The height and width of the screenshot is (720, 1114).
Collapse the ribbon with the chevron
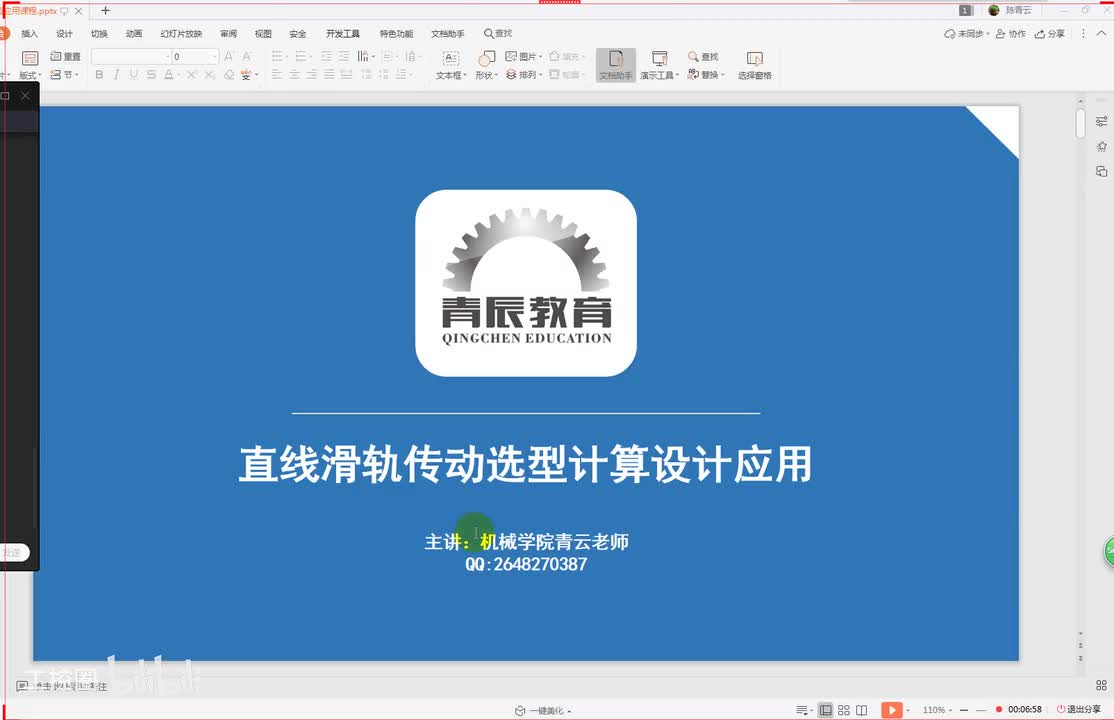[x=1101, y=33]
